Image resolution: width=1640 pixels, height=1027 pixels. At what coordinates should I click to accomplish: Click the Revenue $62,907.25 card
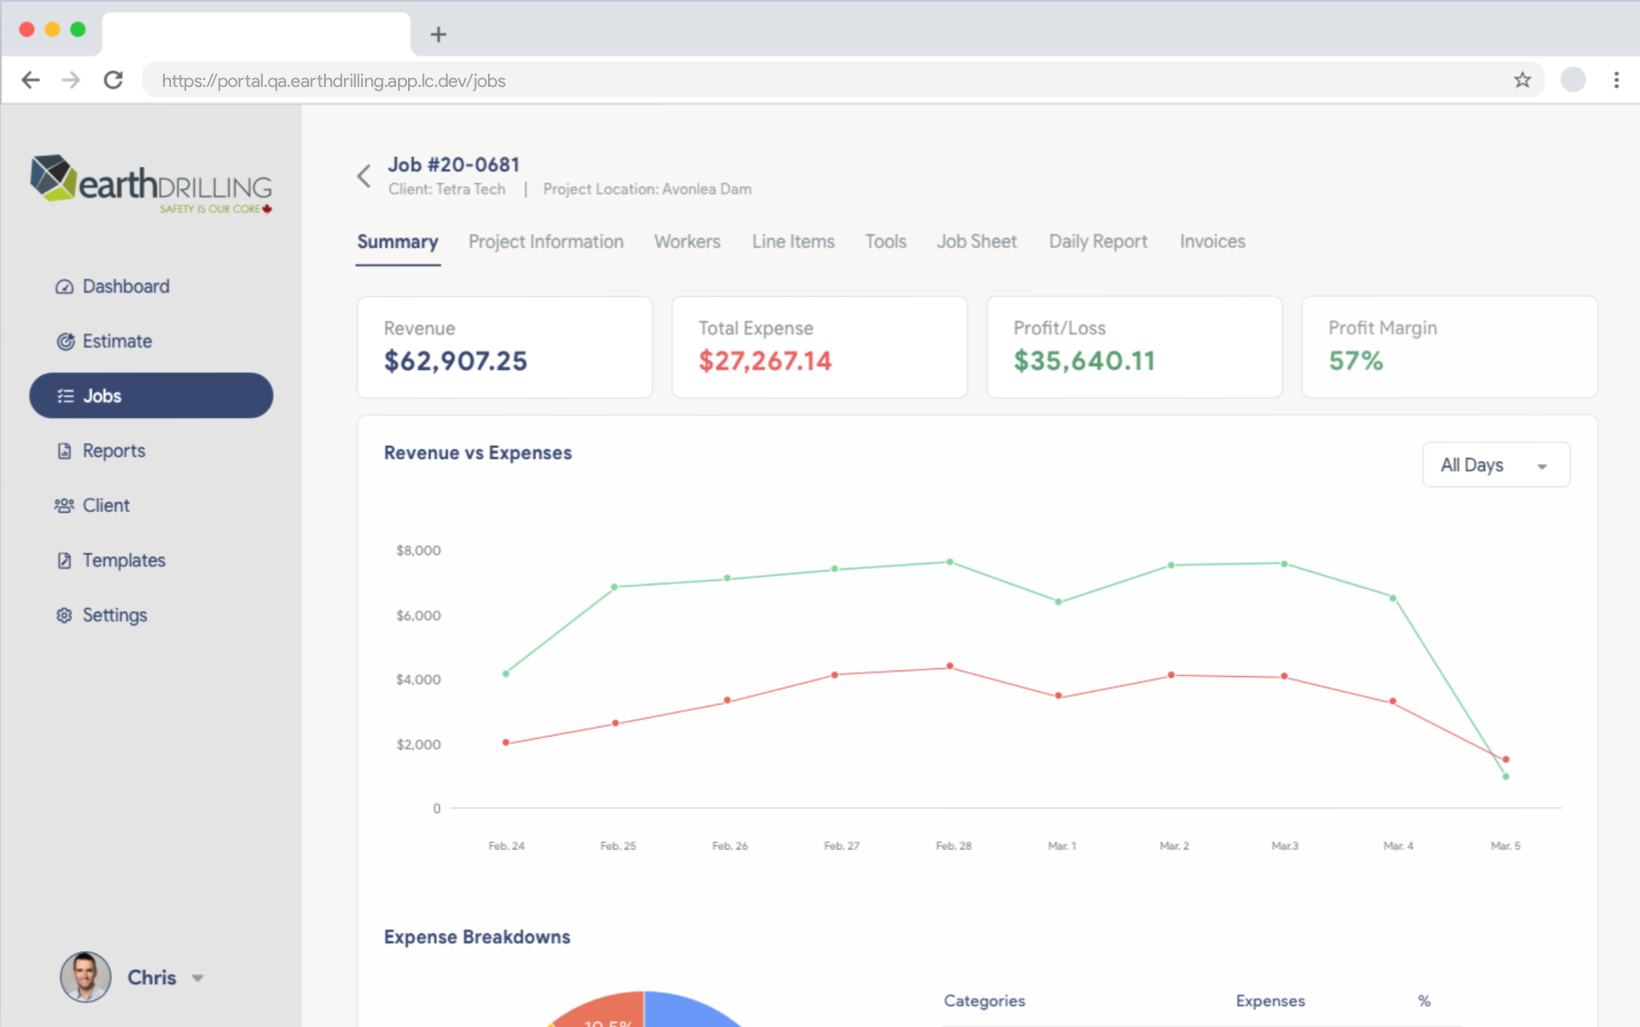pyautogui.click(x=505, y=347)
